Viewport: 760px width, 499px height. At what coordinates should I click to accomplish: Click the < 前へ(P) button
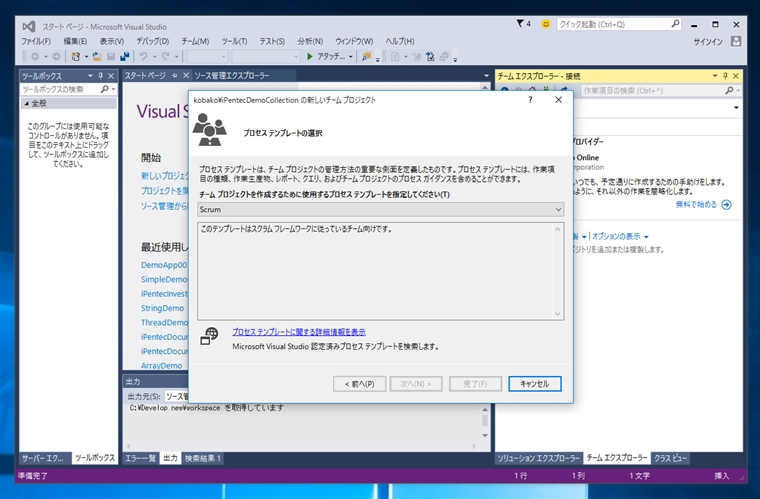[x=360, y=384]
